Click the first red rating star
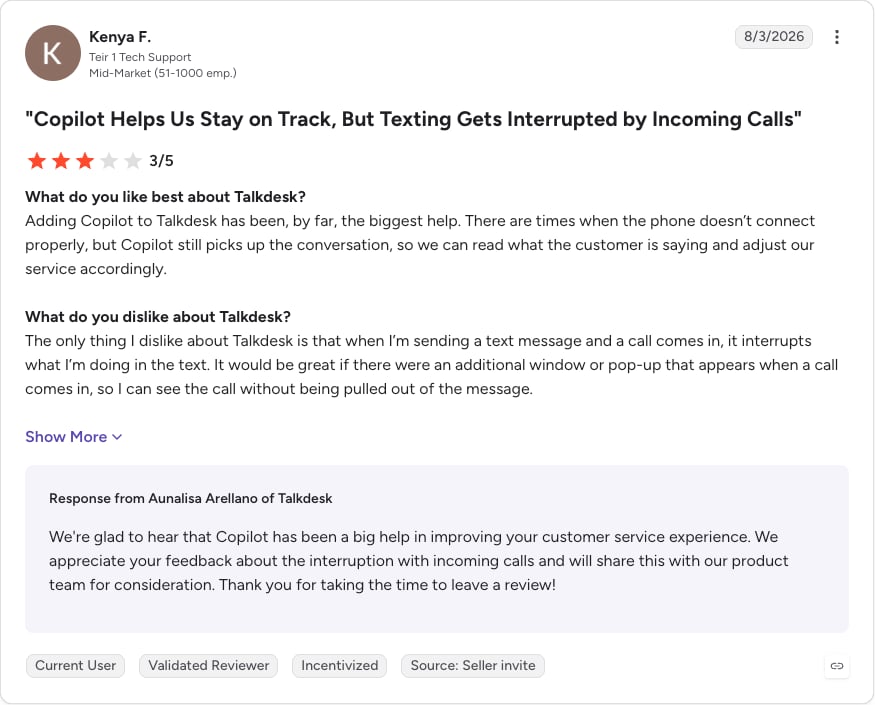This screenshot has width=875, height=705. (37, 161)
